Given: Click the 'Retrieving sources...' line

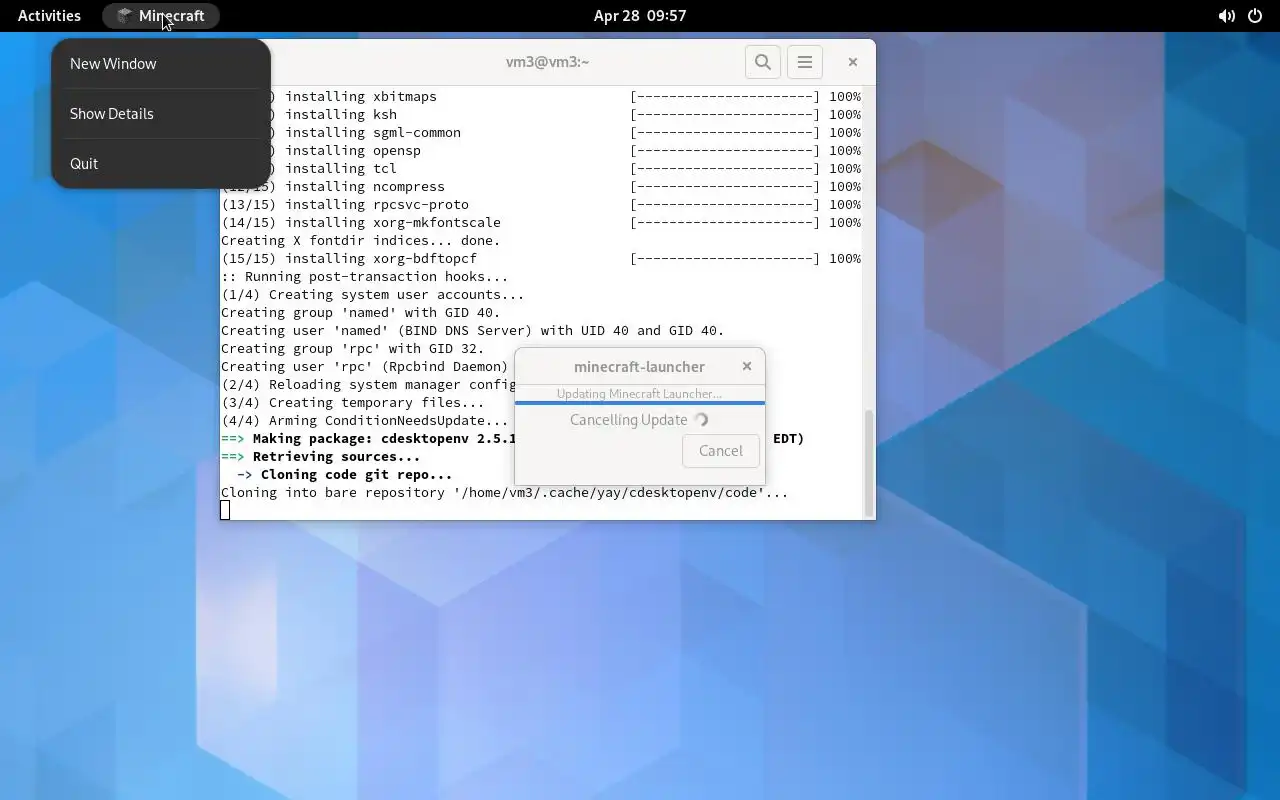Looking at the screenshot, I should coord(320,457).
